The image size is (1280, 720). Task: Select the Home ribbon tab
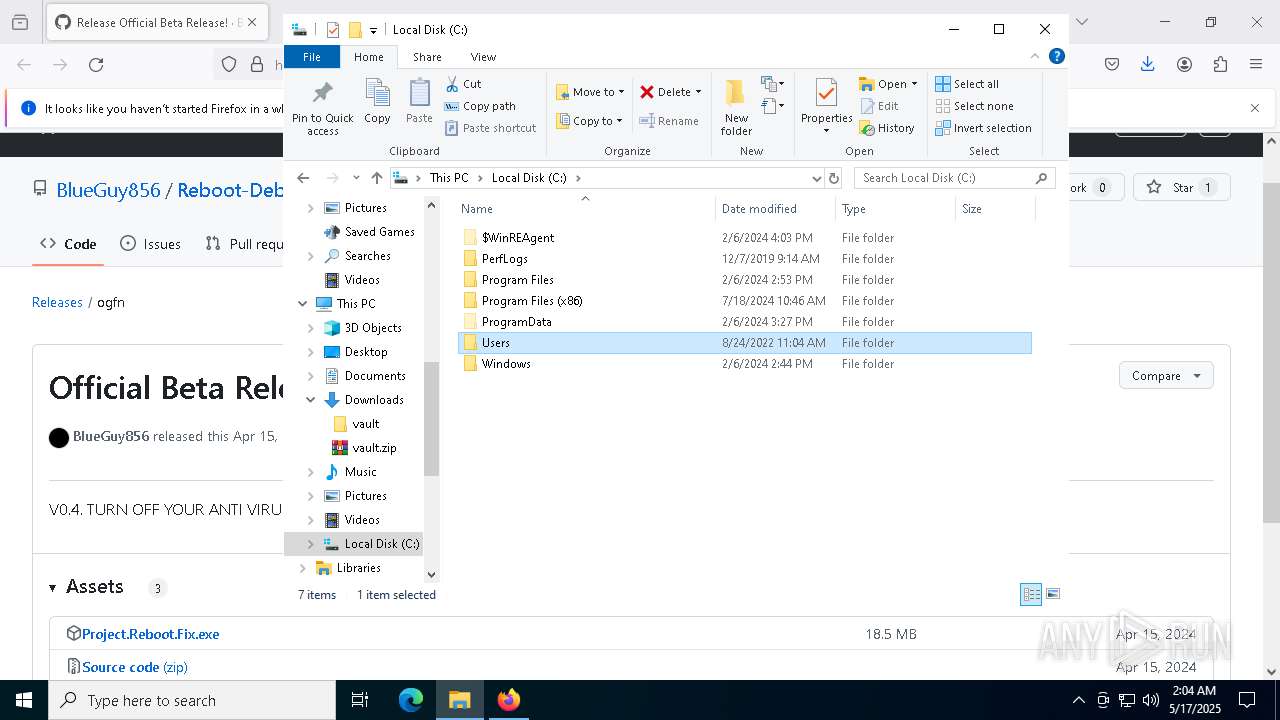(x=369, y=57)
